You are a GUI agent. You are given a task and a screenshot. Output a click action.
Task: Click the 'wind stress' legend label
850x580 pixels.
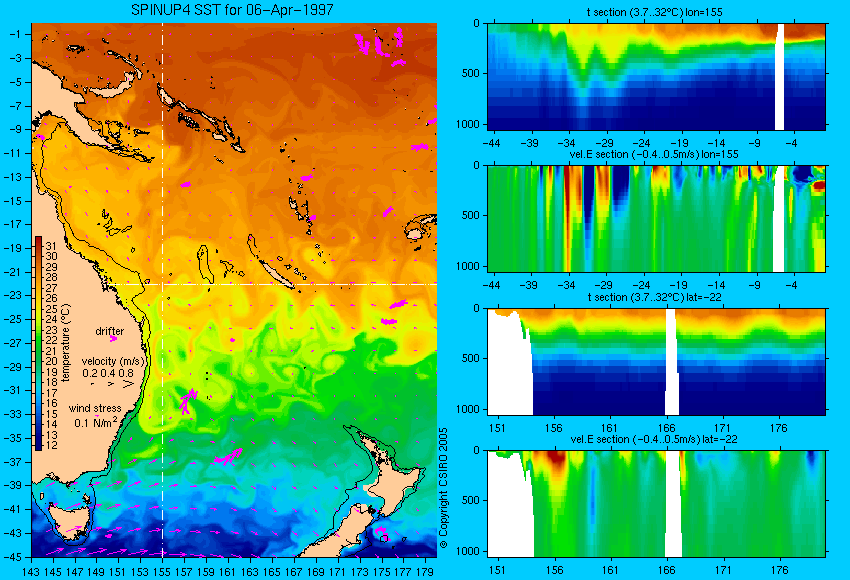[95, 408]
